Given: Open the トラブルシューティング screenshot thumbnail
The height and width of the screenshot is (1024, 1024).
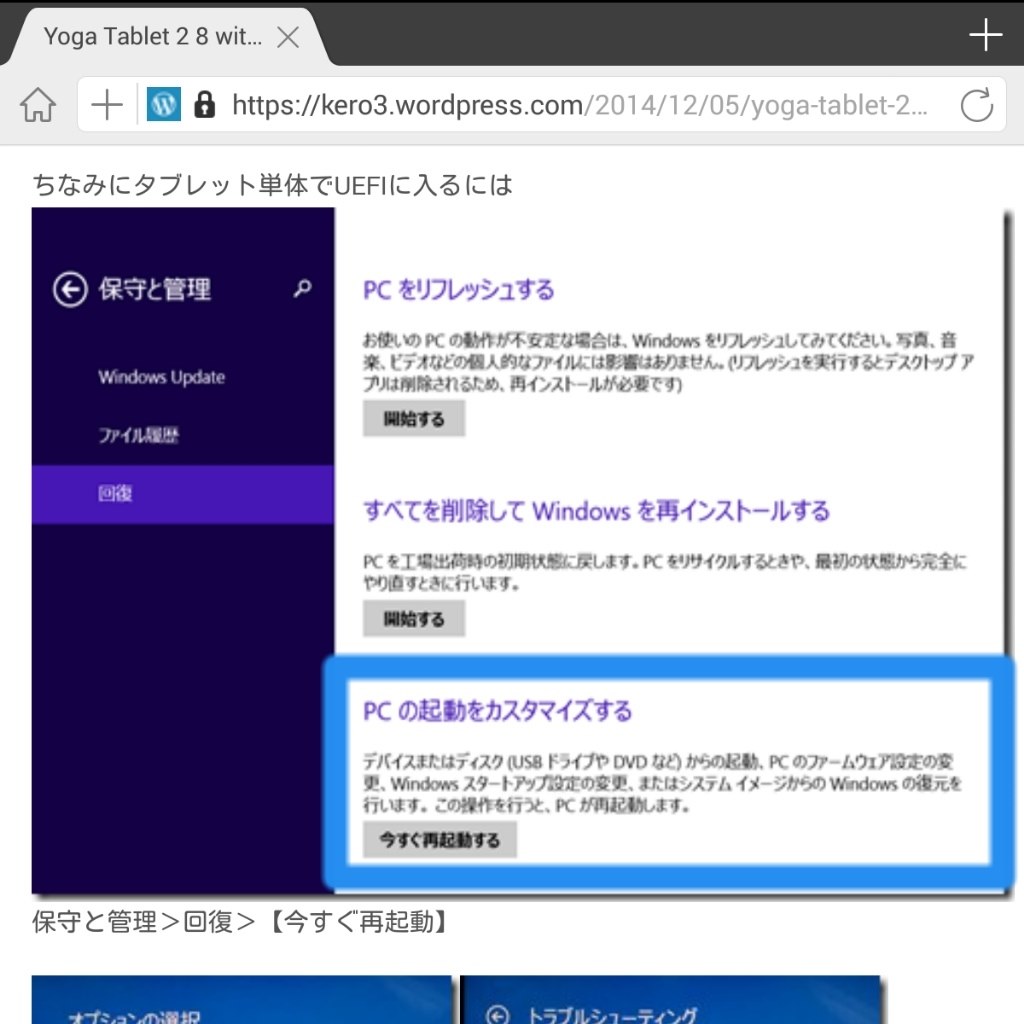Looking at the screenshot, I should 671,1000.
